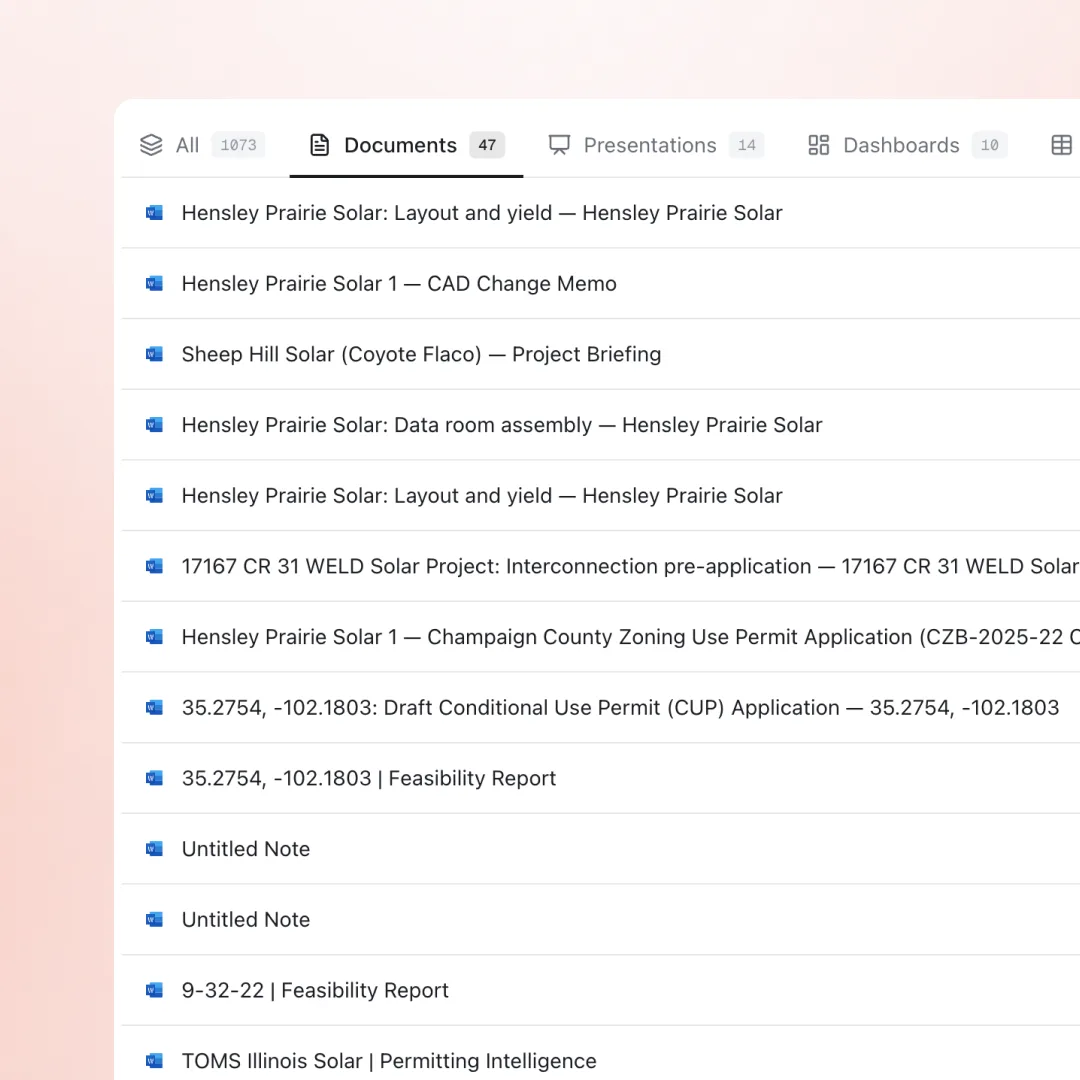Viewport: 1080px width, 1080px height.
Task: Click Word icon beside Draft Conditional Use Permit
Action: (154, 707)
